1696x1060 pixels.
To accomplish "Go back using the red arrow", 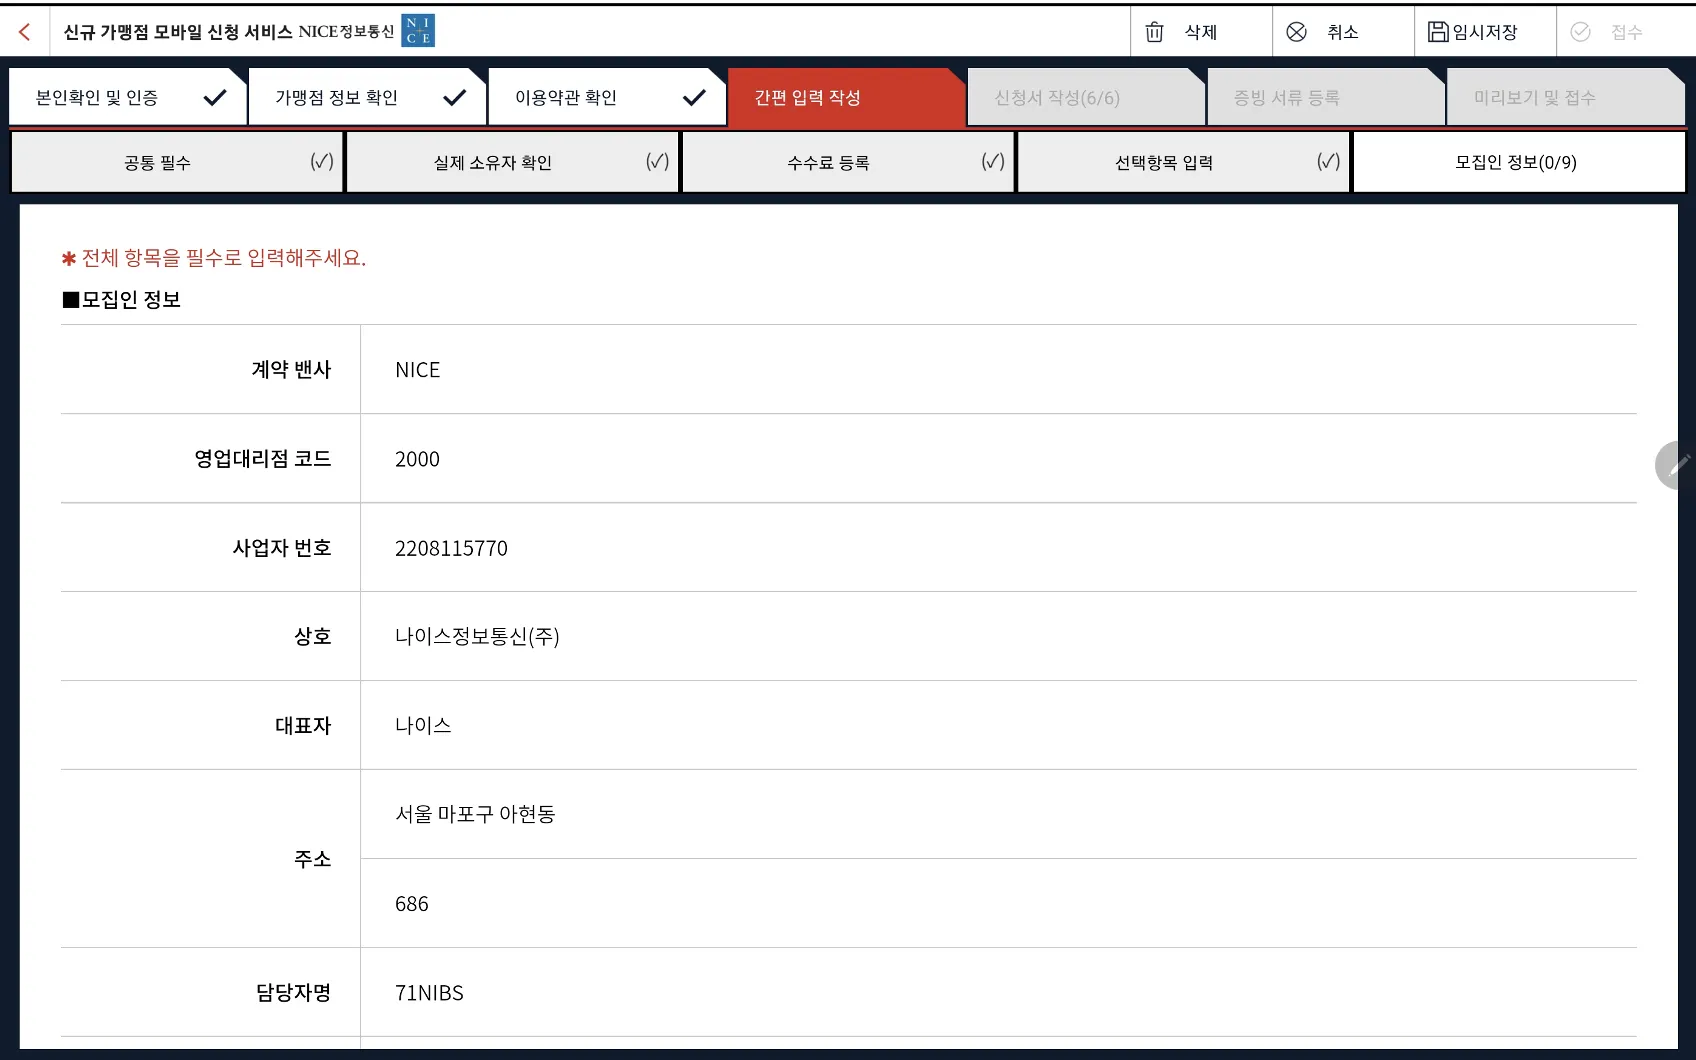I will (x=25, y=32).
